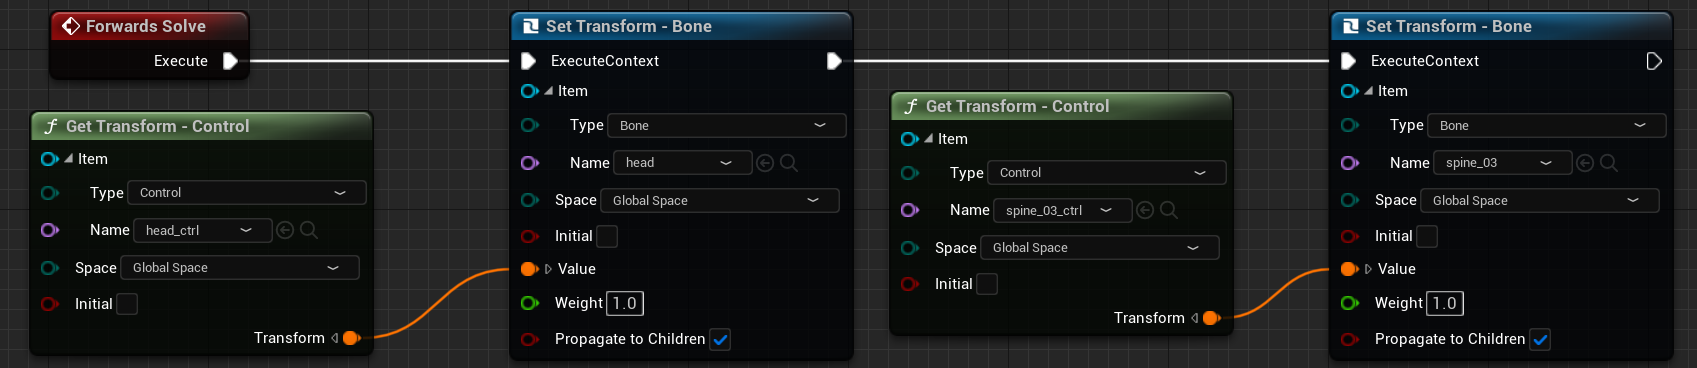Click the Space pin on spine_03 Set Transform node

coord(1350,200)
